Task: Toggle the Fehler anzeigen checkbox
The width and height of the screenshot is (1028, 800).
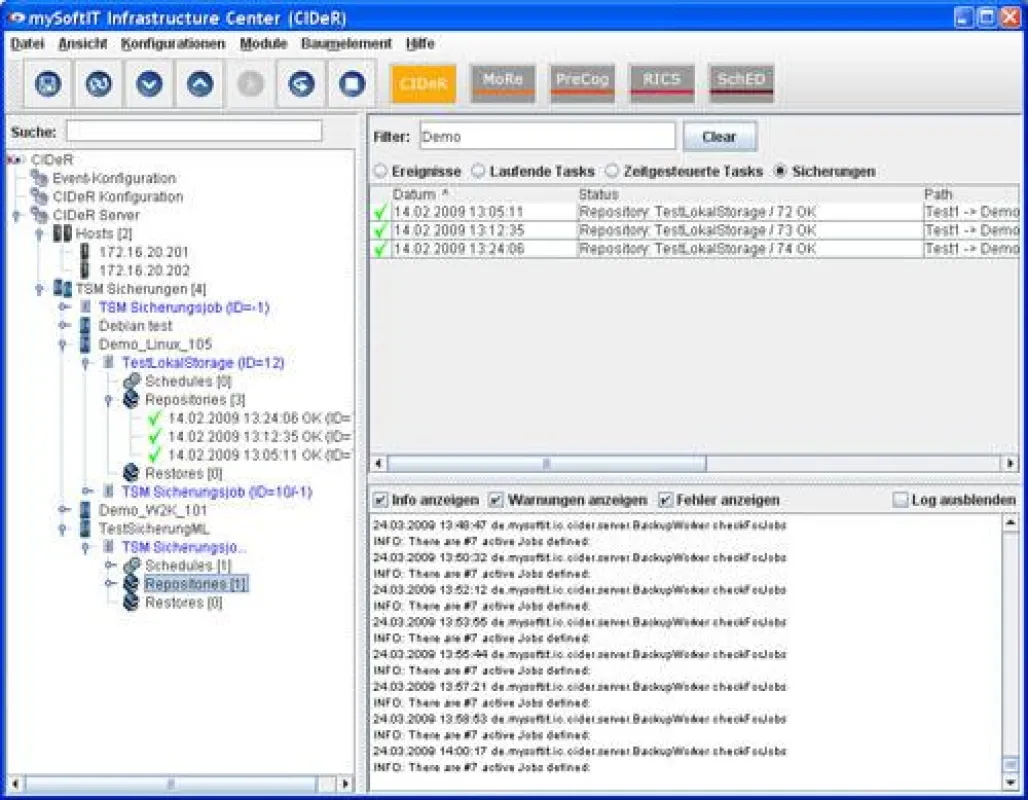Action: pyautogui.click(x=665, y=500)
